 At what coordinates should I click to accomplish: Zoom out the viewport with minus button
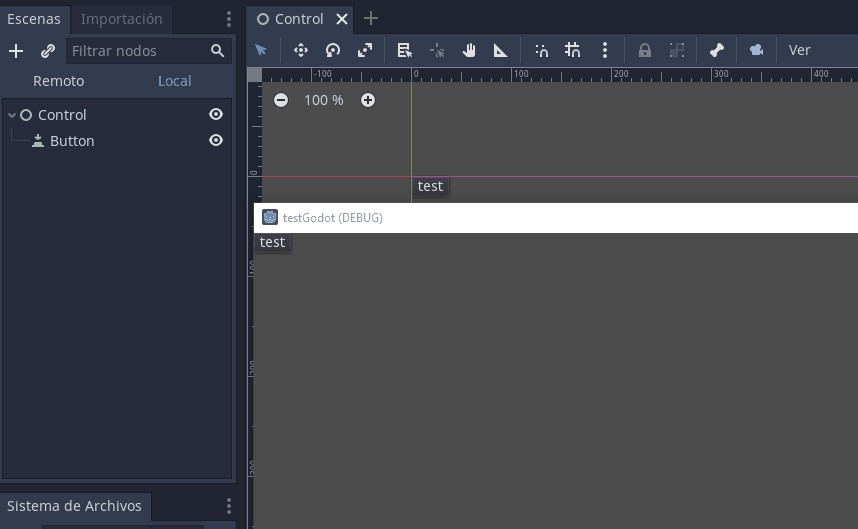point(281,100)
